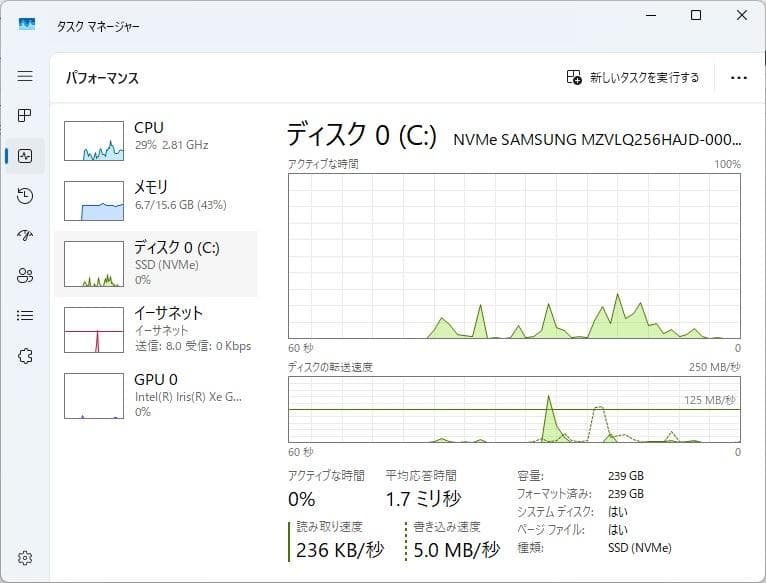Click the Task Manager app icon in title bar
Viewport: 766px width, 583px height.
point(27,24)
